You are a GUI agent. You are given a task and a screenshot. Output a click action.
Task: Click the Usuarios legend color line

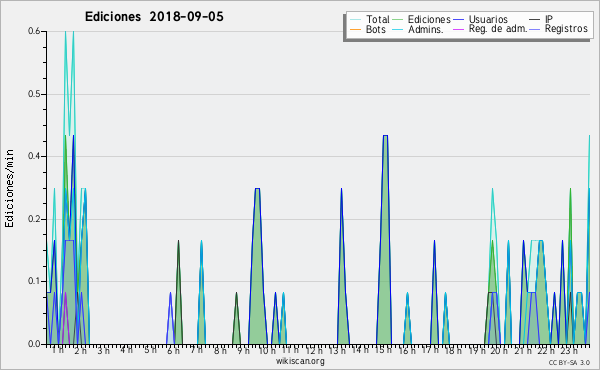coord(458,20)
